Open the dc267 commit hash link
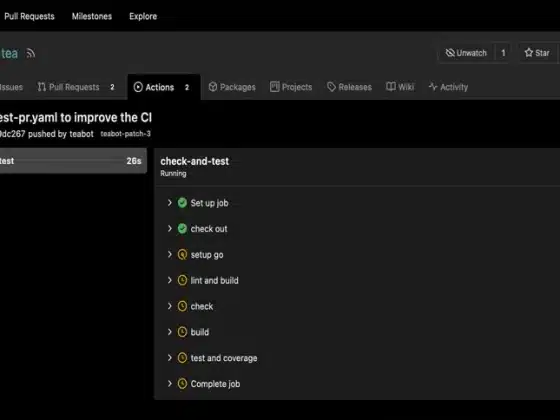Image resolution: width=560 pixels, height=420 pixels. pyautogui.click(x=12, y=134)
